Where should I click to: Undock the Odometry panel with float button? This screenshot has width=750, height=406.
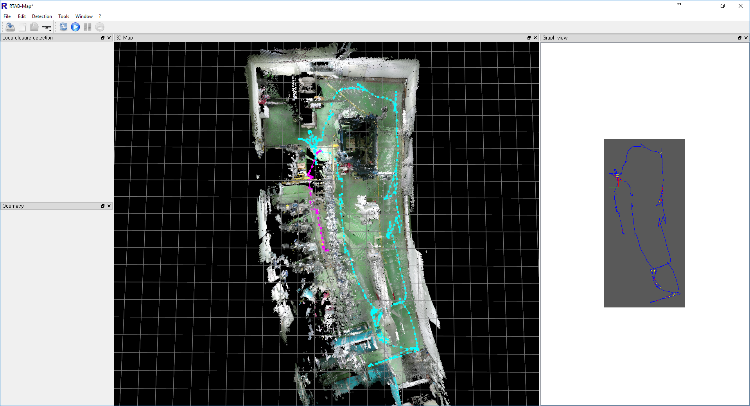(102, 206)
